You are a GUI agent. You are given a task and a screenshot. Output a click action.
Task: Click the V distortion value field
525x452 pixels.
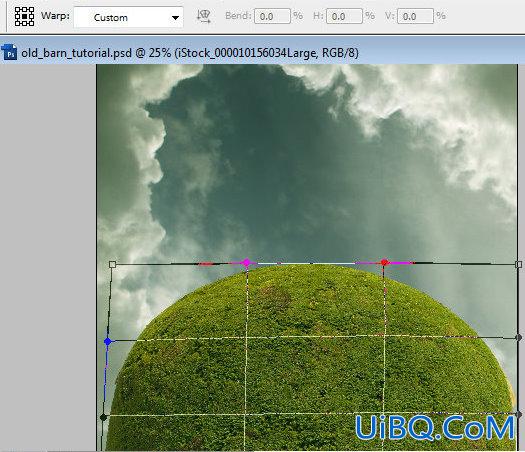pyautogui.click(x=415, y=16)
